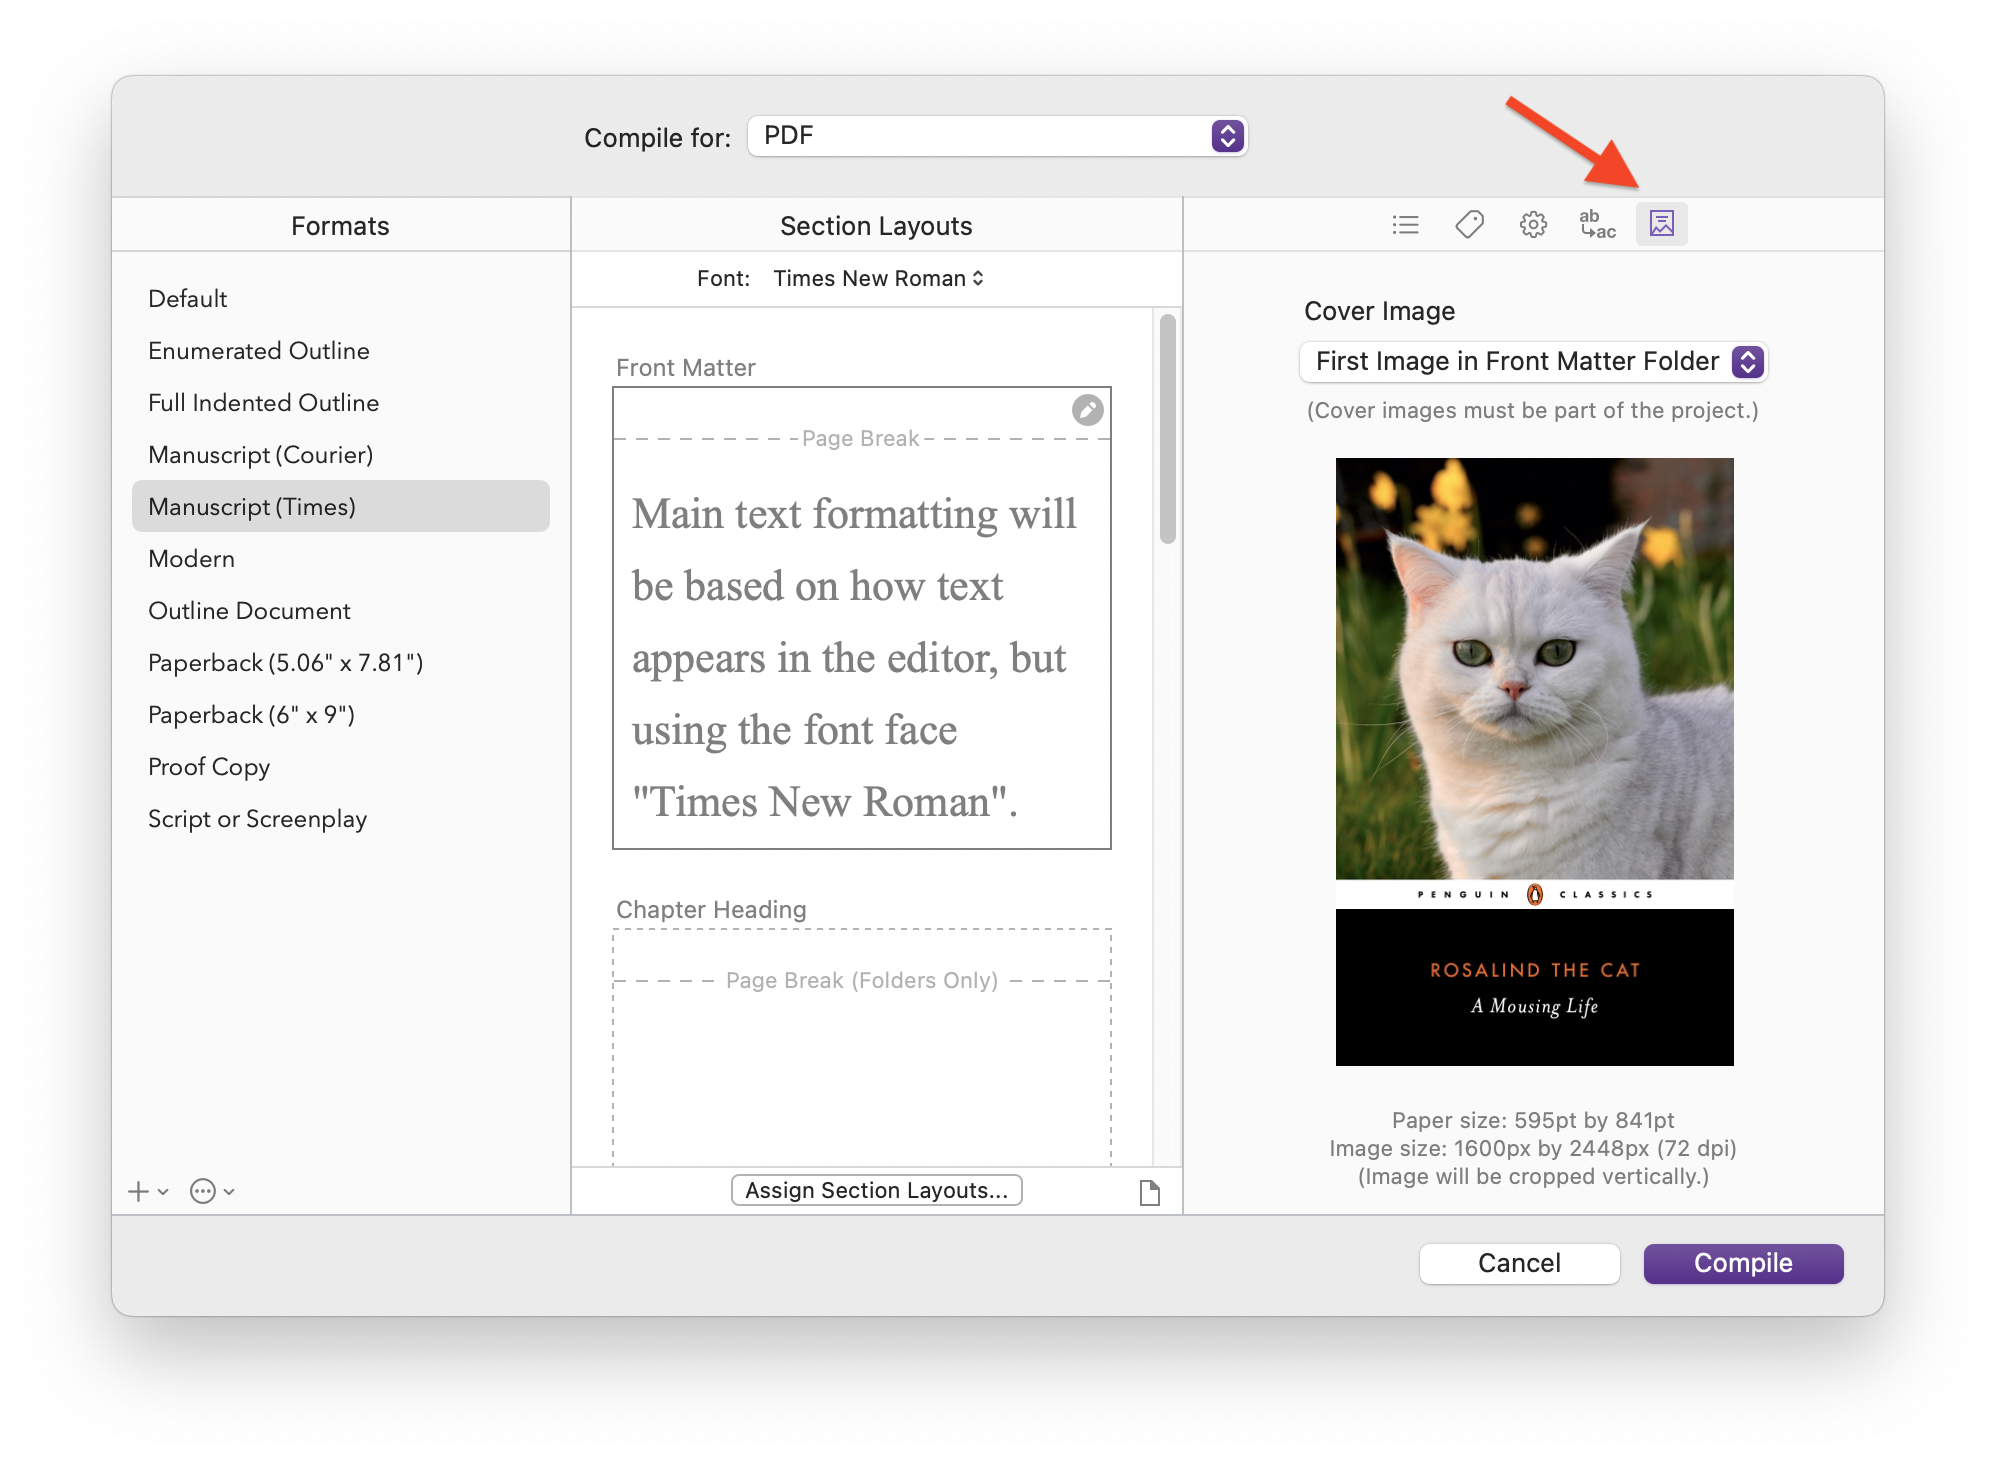
Task: Click the Section Layouts scrollbar
Action: [x=1167, y=430]
